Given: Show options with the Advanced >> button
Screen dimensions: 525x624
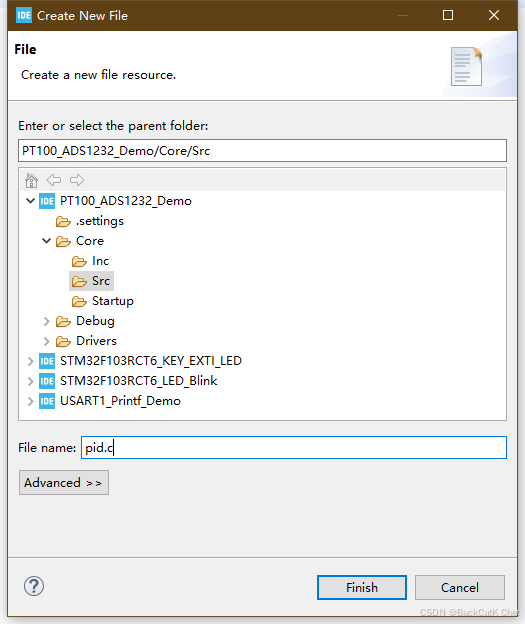Looking at the screenshot, I should 64,483.
